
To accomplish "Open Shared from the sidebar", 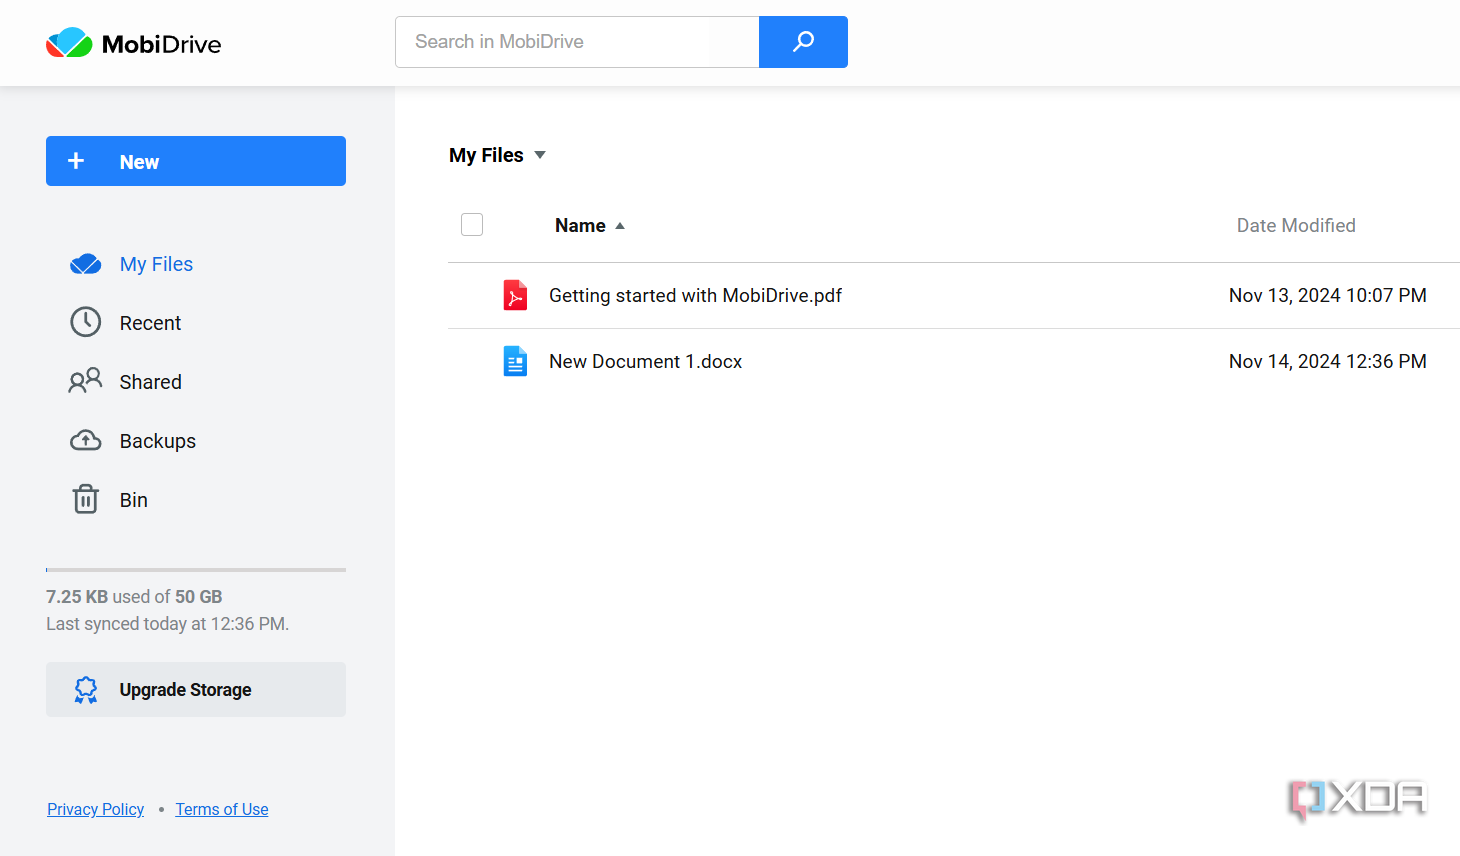I will pyautogui.click(x=150, y=381).
